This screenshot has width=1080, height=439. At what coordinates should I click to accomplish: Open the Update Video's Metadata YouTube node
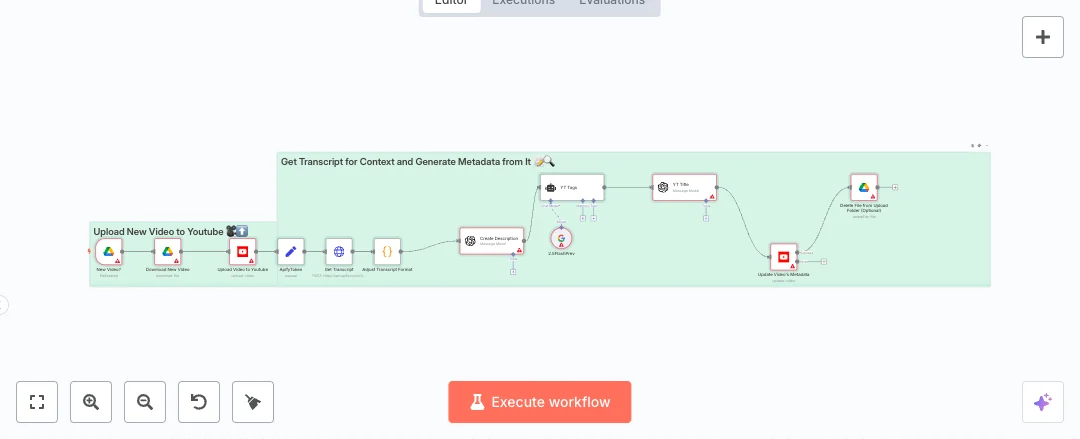784,257
